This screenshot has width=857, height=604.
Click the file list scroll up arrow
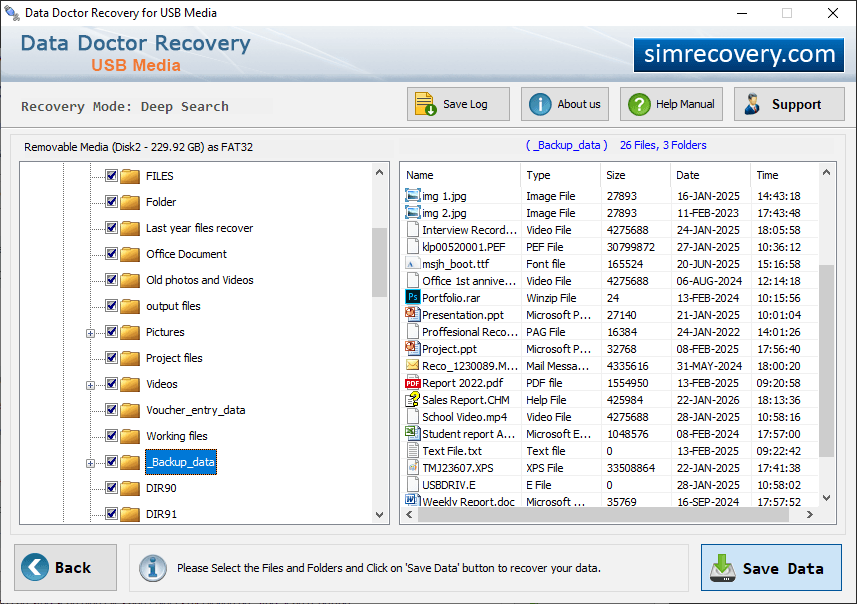click(826, 173)
